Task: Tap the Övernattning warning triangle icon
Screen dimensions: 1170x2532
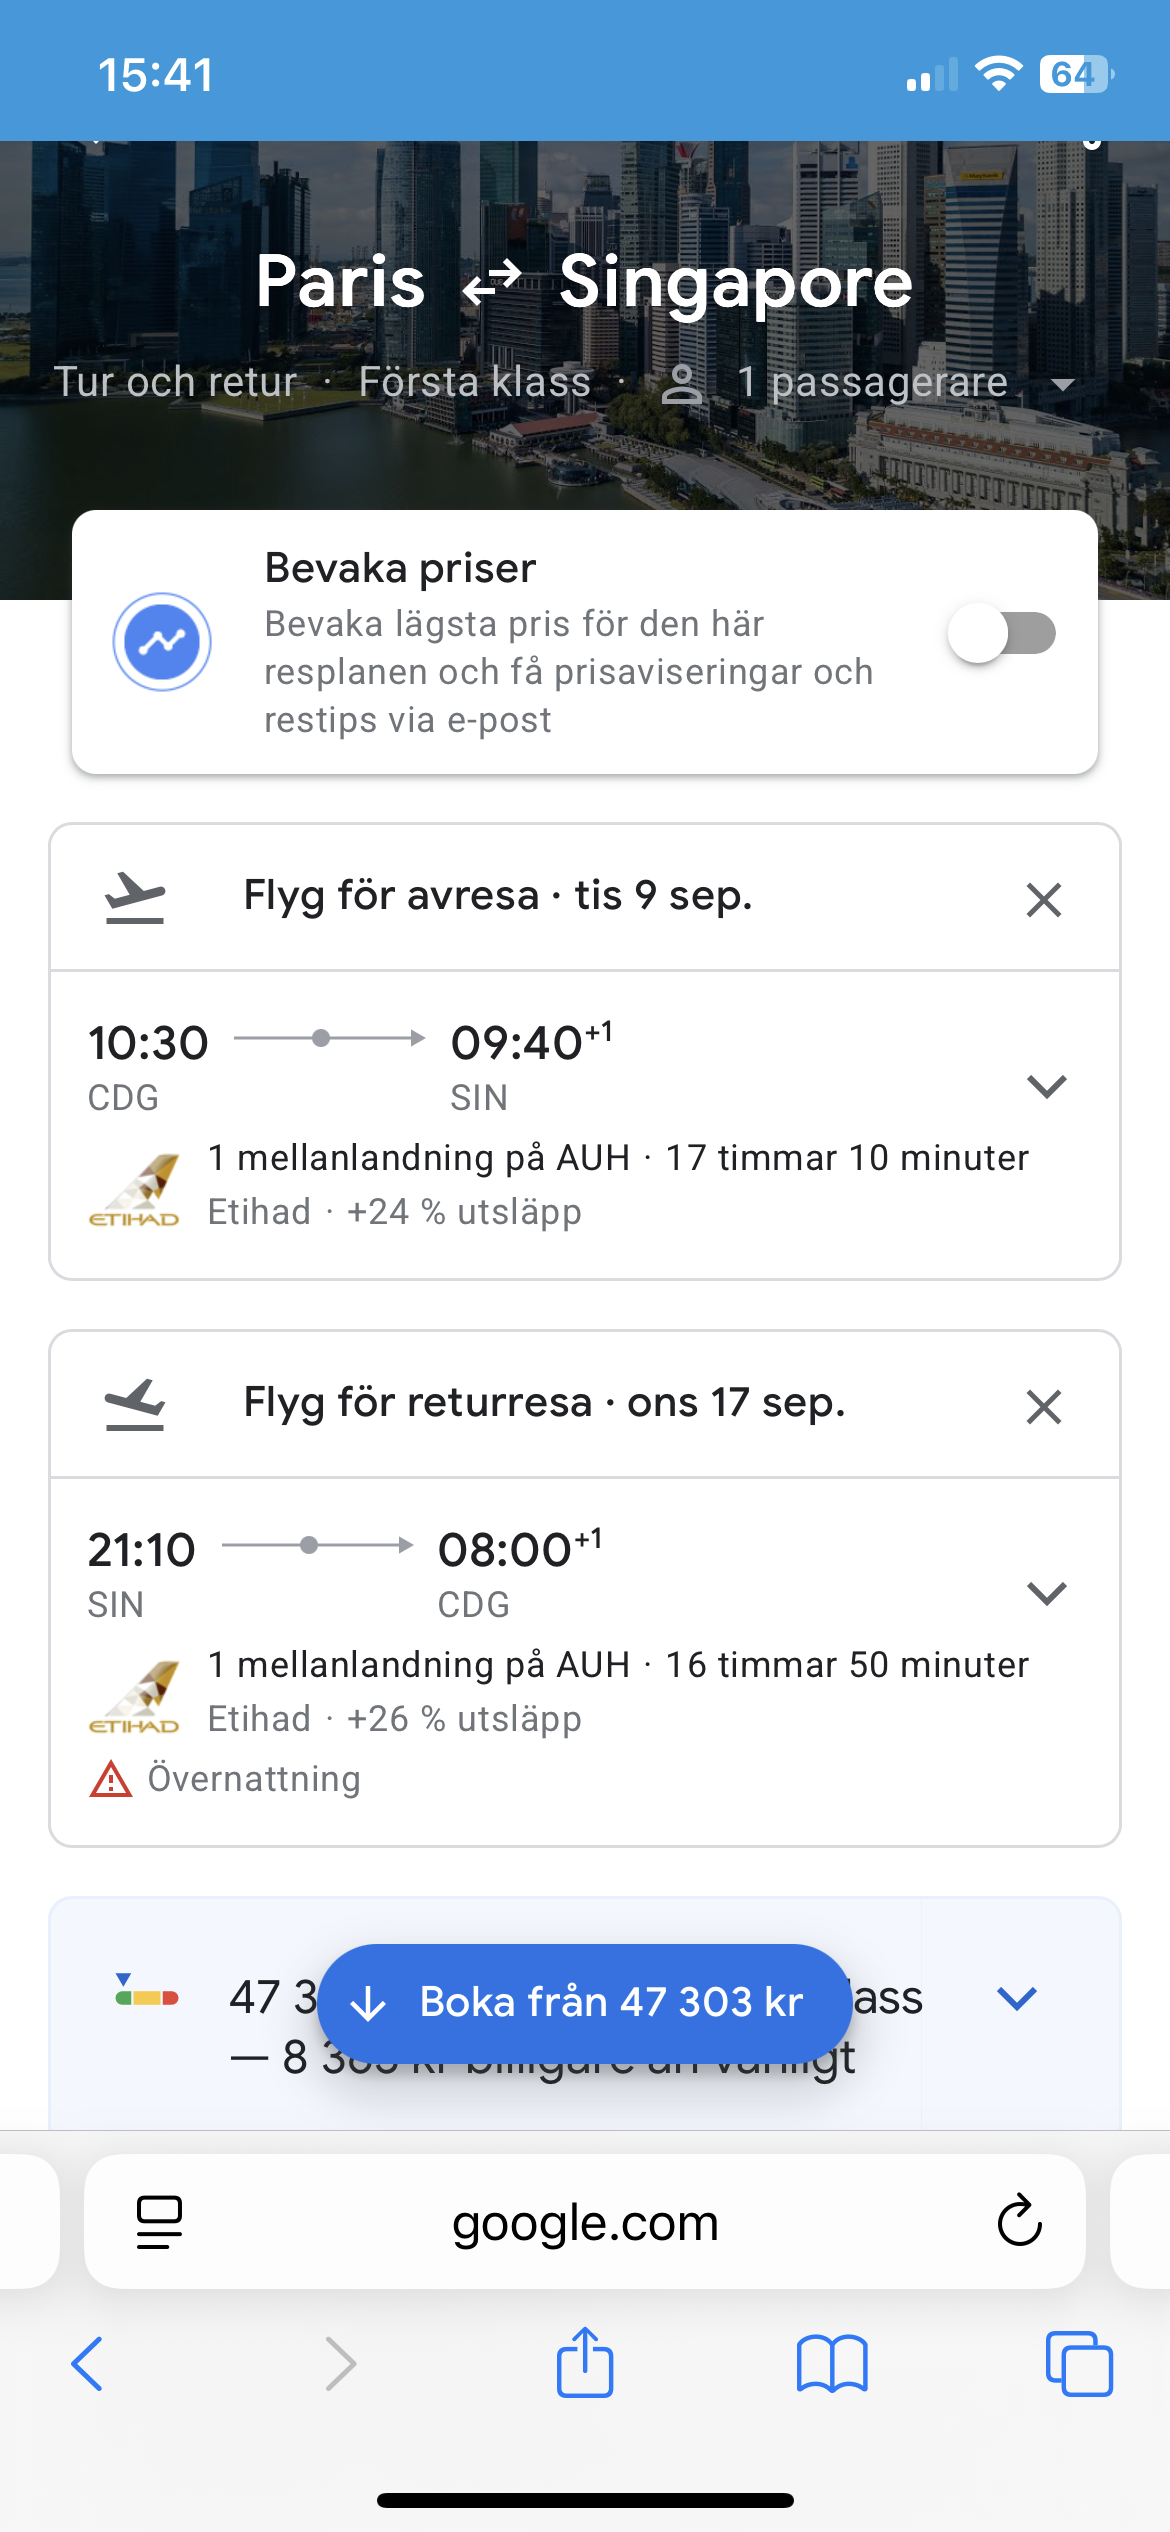Action: (x=111, y=1779)
